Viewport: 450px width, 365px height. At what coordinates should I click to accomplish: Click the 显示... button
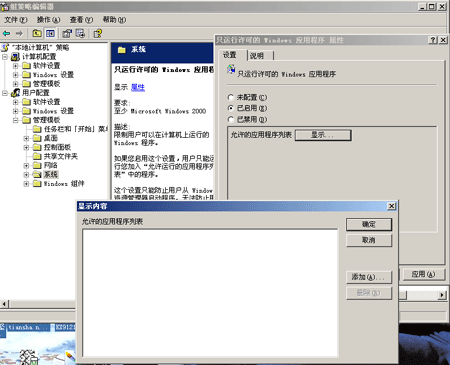pos(323,135)
